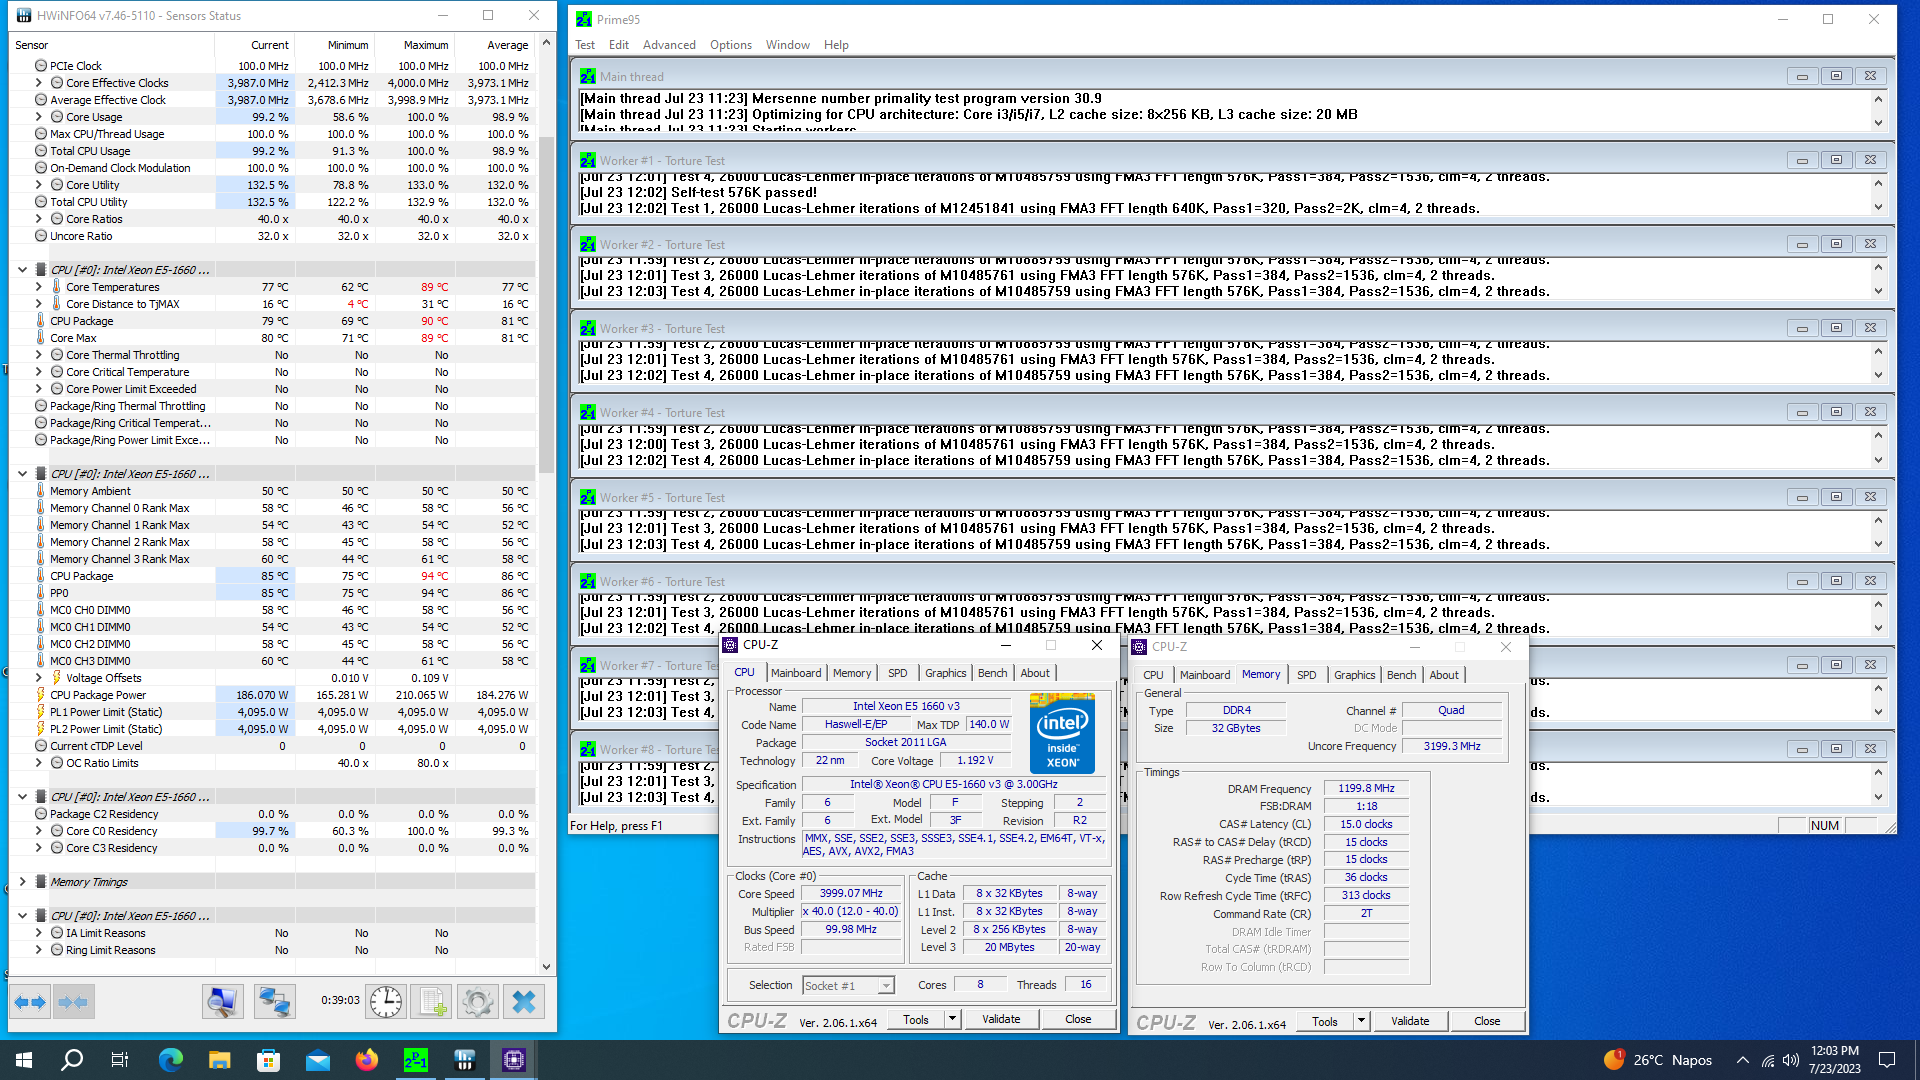This screenshot has height=1080, width=1920.
Task: Open Bench tab in left CPU-Z window
Action: (992, 673)
